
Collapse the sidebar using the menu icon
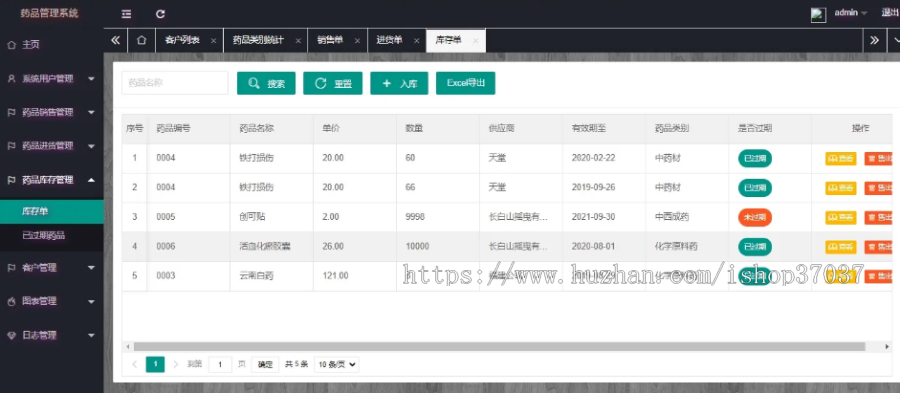126,14
